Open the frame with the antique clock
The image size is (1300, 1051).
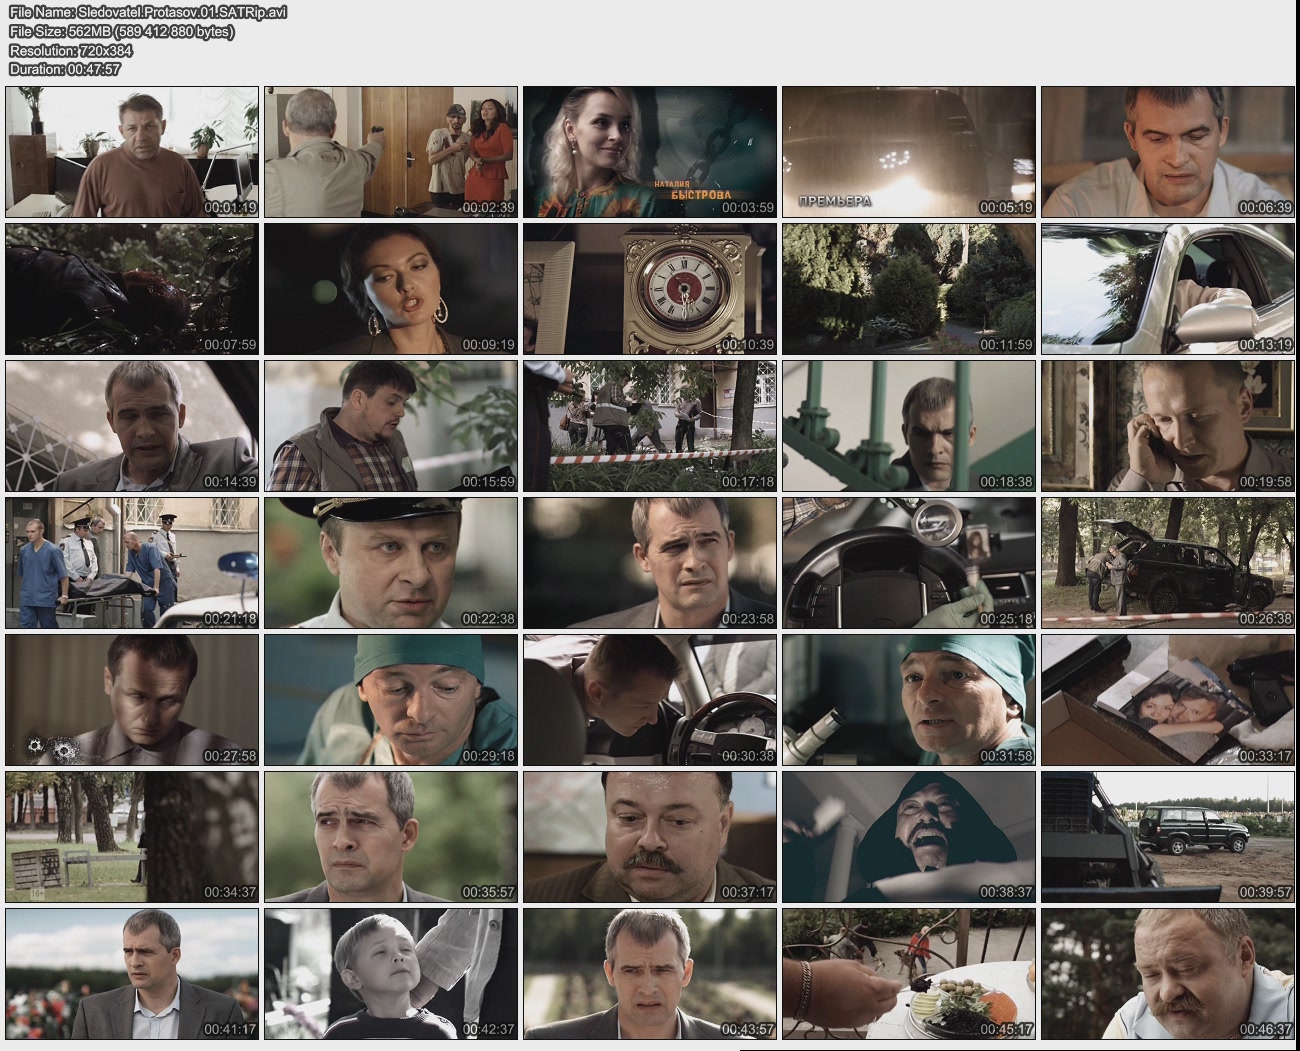click(649, 289)
